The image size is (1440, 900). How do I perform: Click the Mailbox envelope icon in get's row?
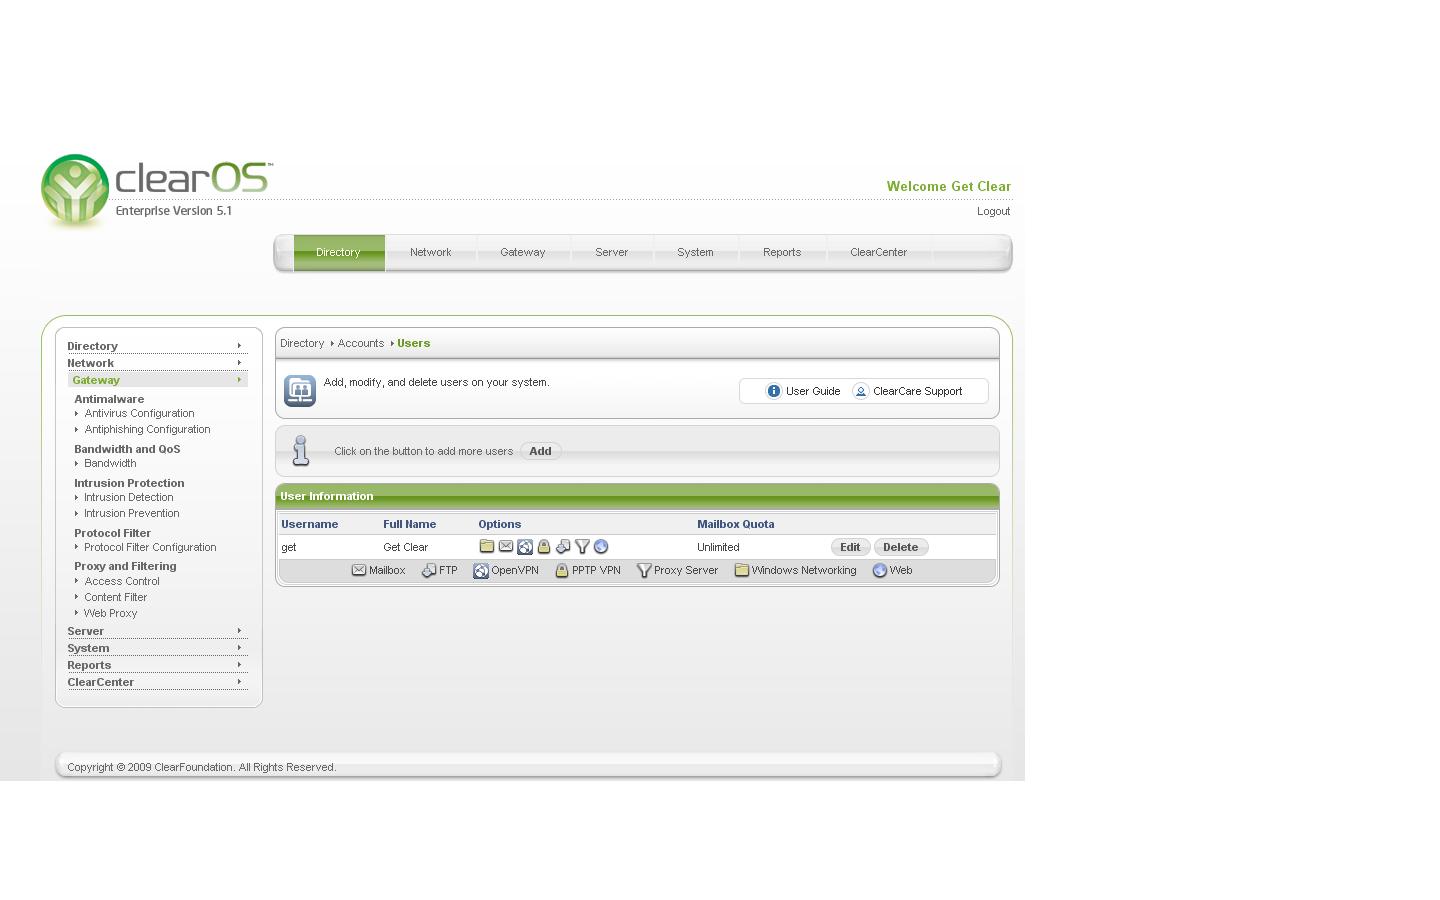pyautogui.click(x=506, y=546)
